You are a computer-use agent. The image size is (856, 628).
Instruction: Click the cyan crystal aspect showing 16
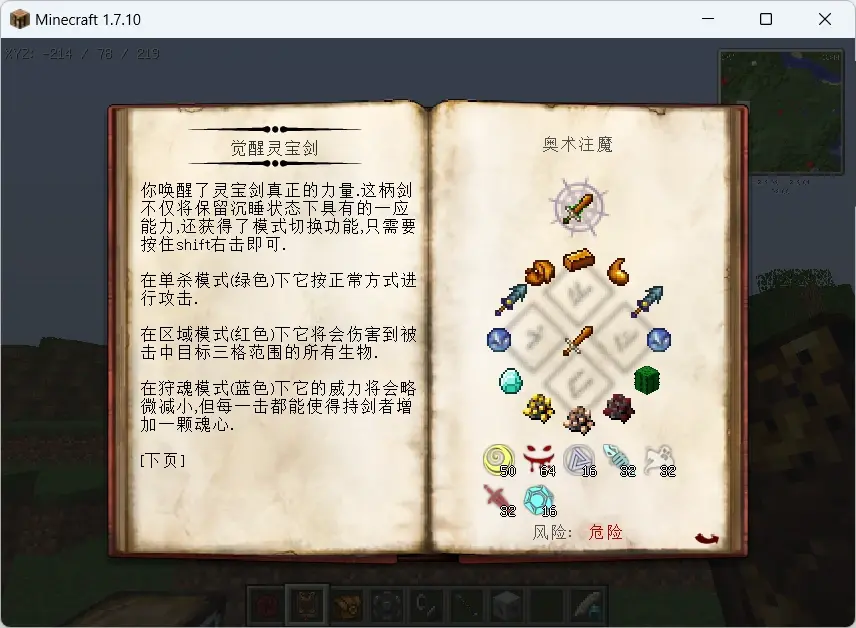click(538, 499)
